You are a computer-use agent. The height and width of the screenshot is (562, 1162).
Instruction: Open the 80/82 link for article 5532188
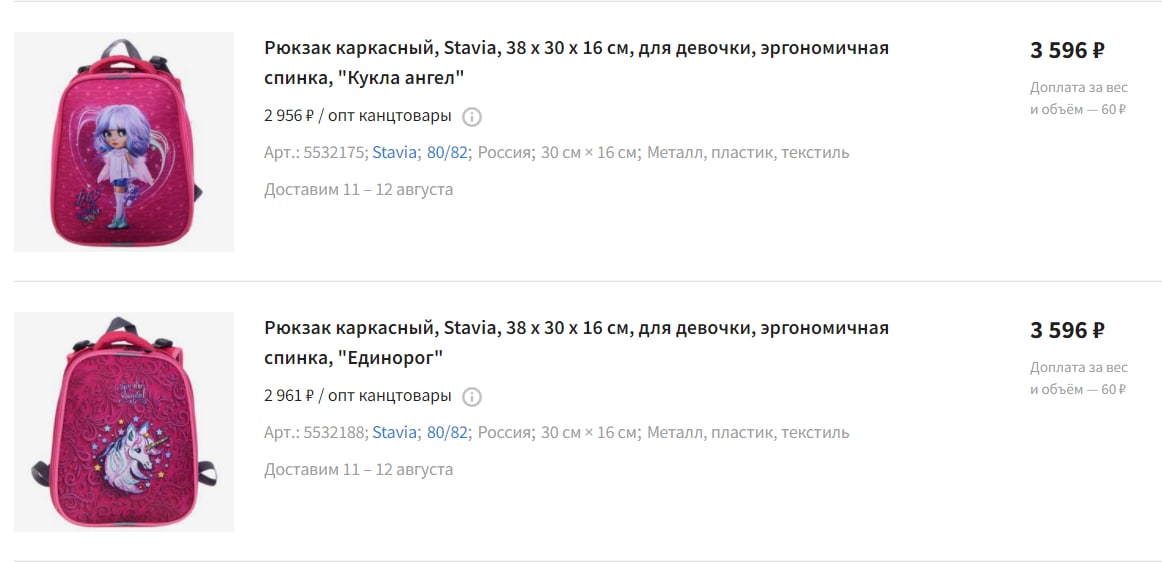click(x=448, y=432)
